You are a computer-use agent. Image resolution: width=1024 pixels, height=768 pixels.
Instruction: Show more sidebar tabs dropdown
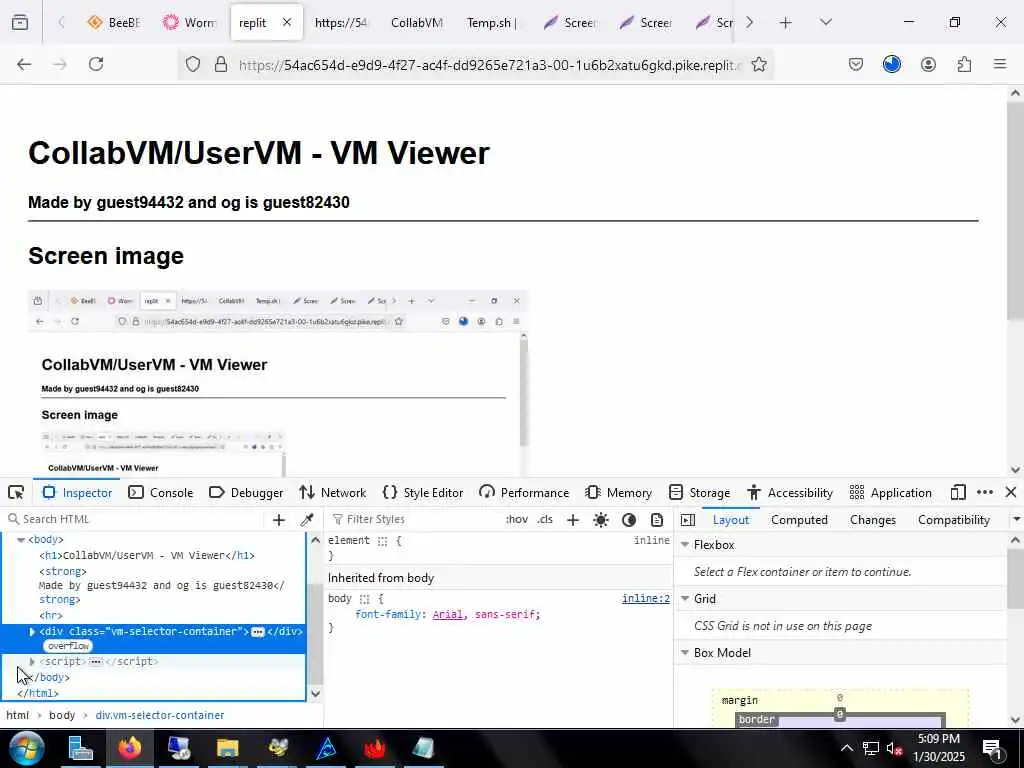tap(1016, 520)
